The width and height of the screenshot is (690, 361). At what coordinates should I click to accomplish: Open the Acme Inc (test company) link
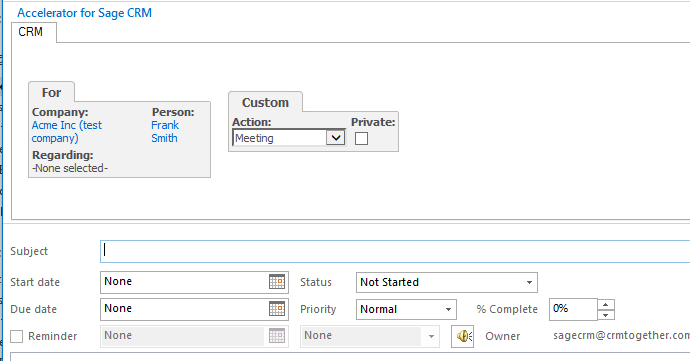click(x=66, y=132)
